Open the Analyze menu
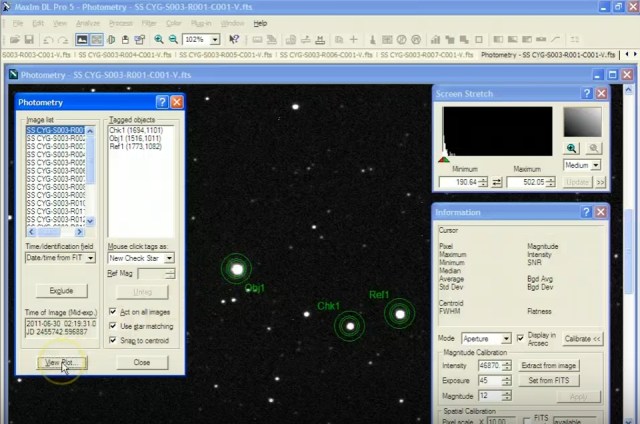 point(87,22)
